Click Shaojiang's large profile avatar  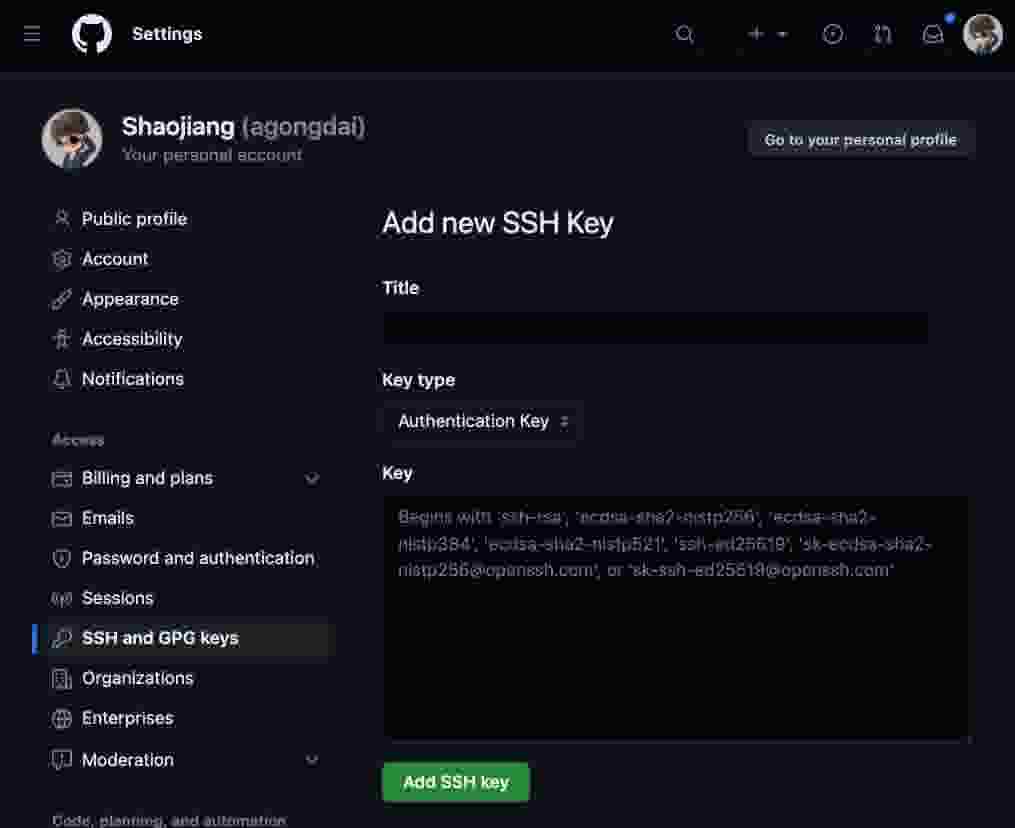tap(72, 139)
